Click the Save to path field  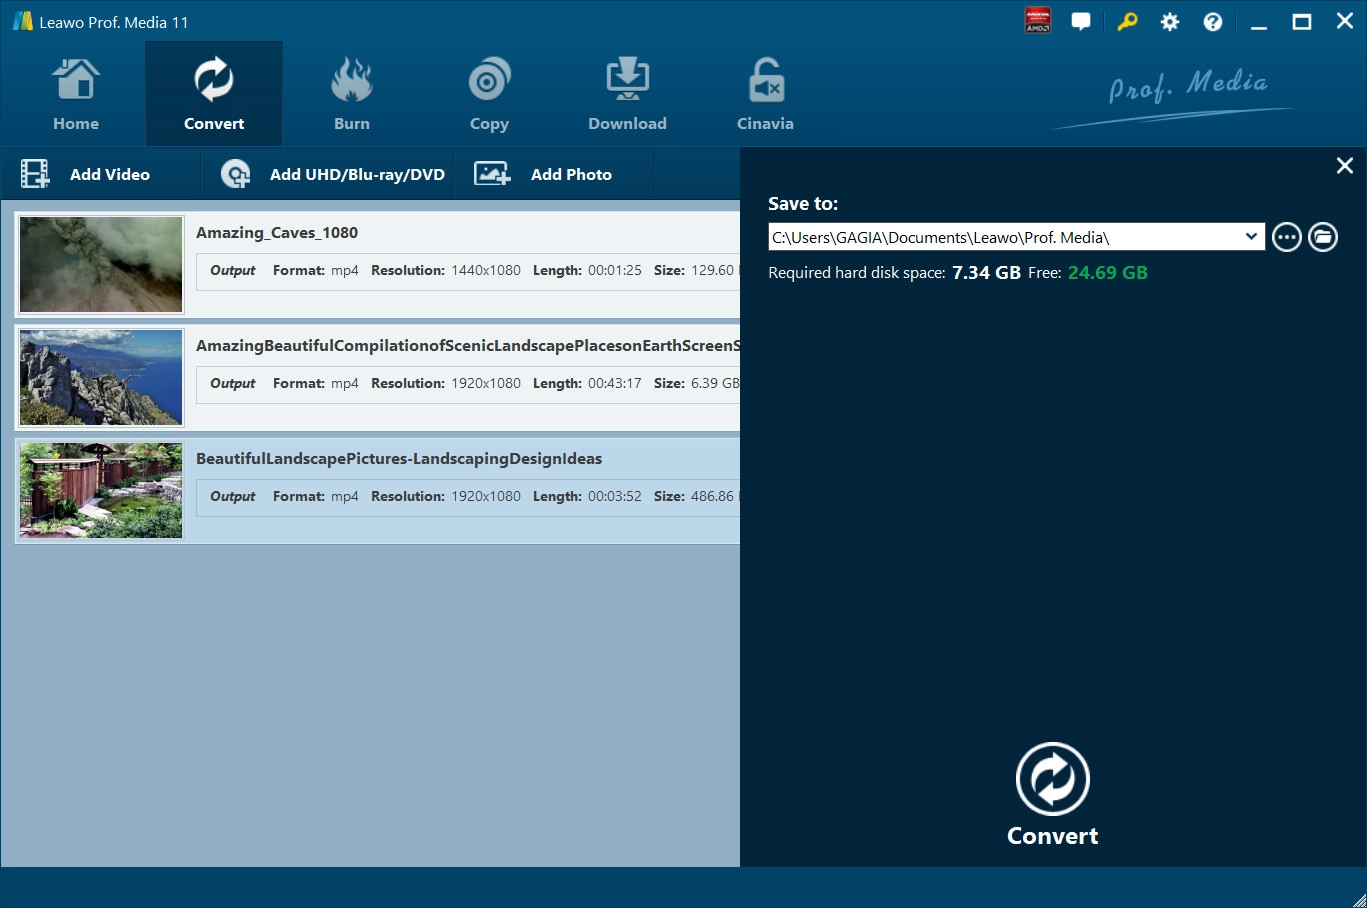click(1000, 237)
